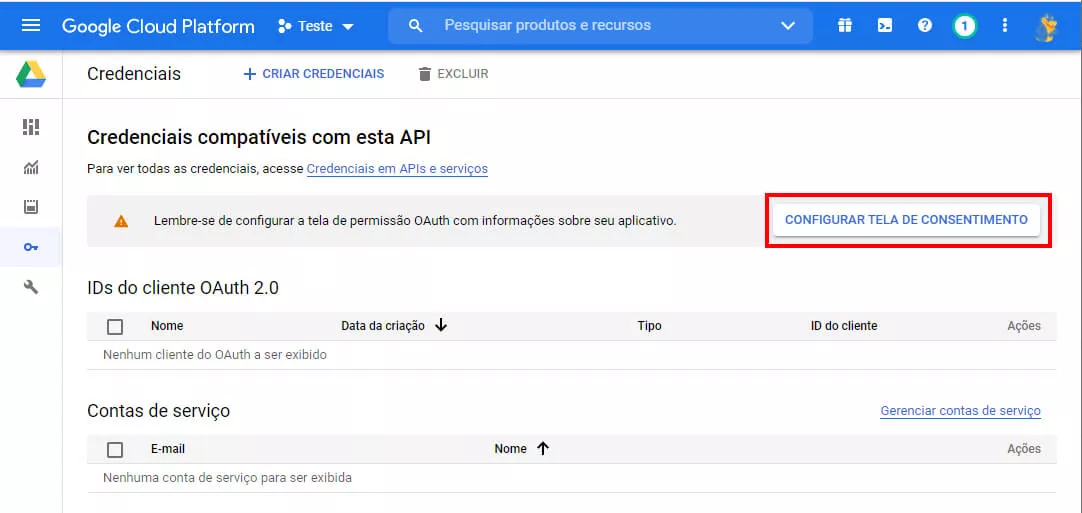Open the hamburger navigation menu
This screenshot has height=513, width=1082.
[x=31, y=26]
